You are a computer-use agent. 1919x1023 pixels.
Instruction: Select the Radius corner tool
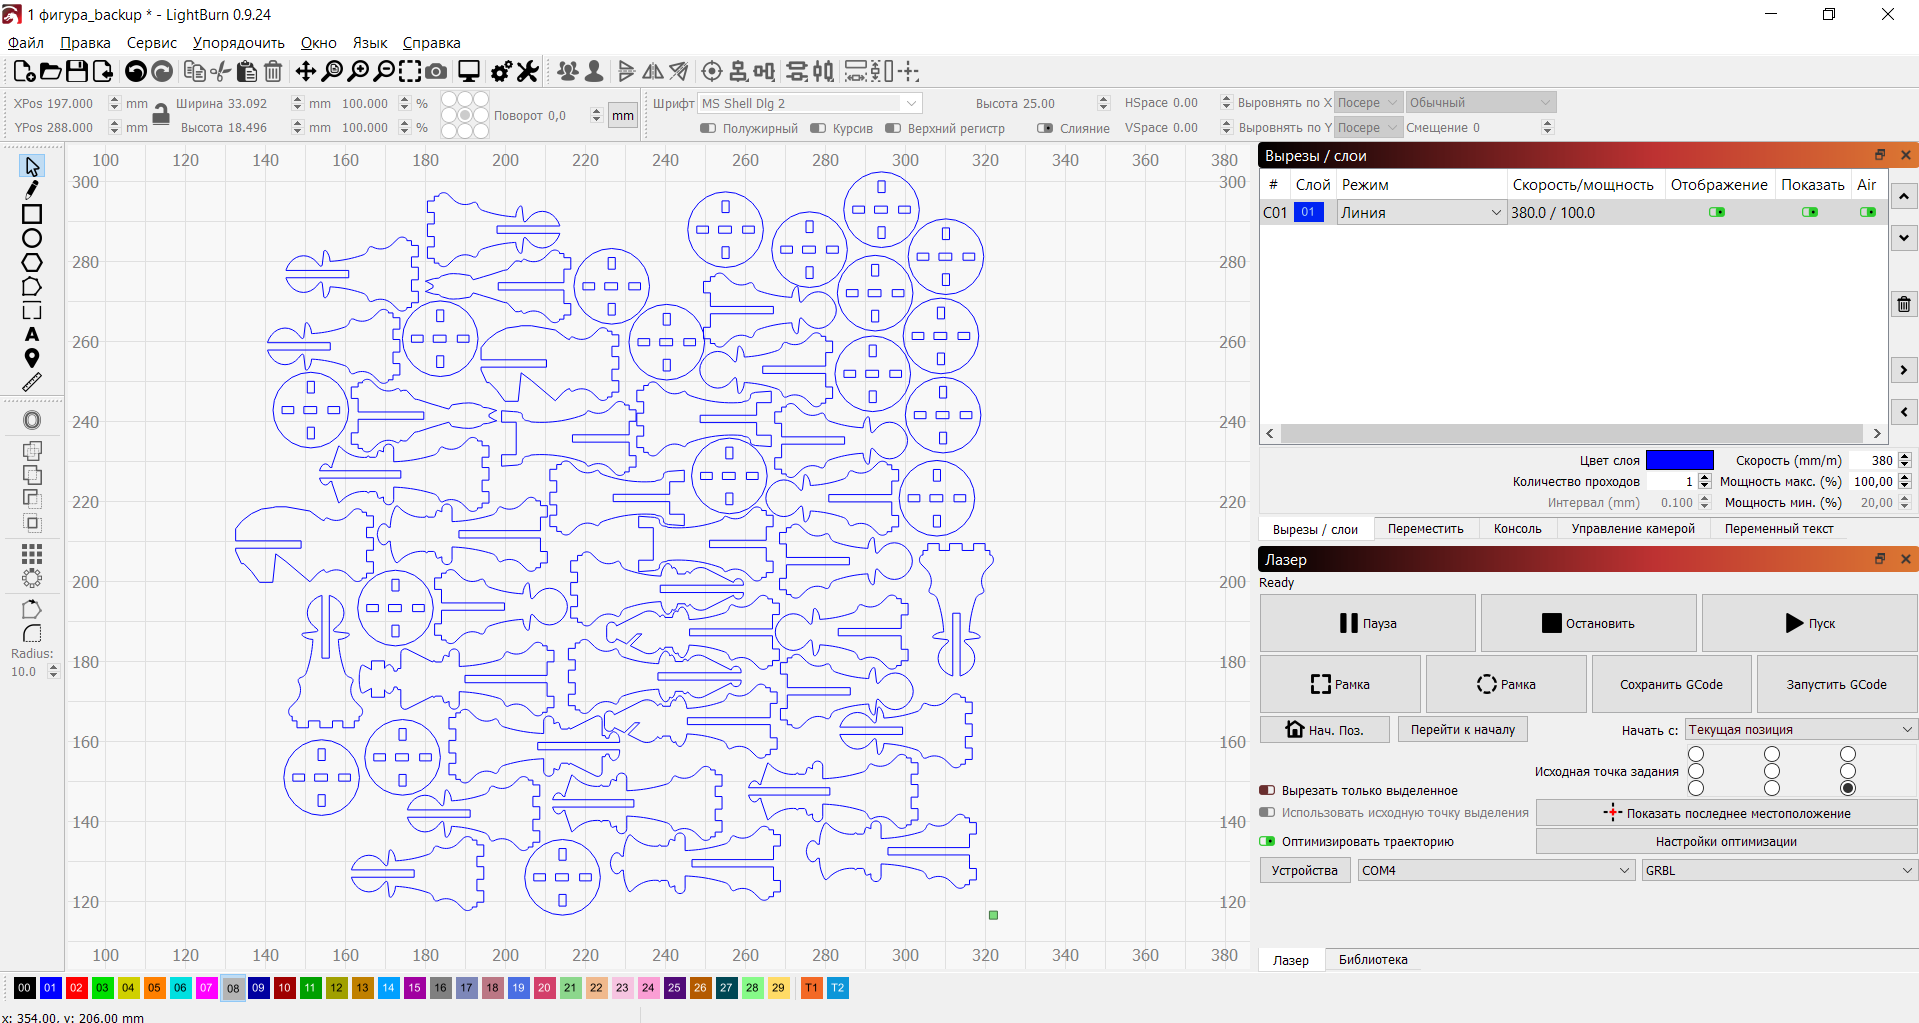coord(32,634)
